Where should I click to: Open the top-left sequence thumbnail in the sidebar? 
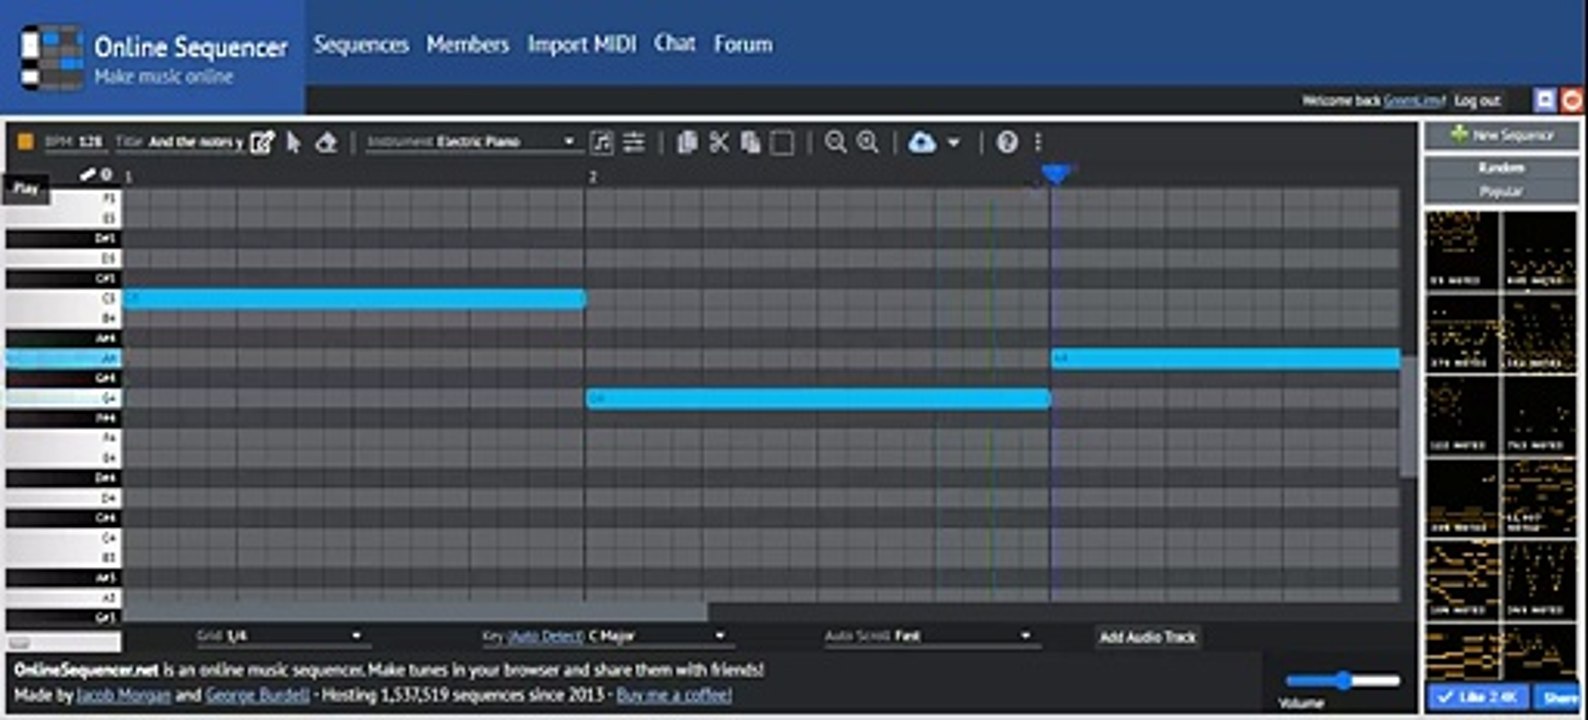[1462, 250]
